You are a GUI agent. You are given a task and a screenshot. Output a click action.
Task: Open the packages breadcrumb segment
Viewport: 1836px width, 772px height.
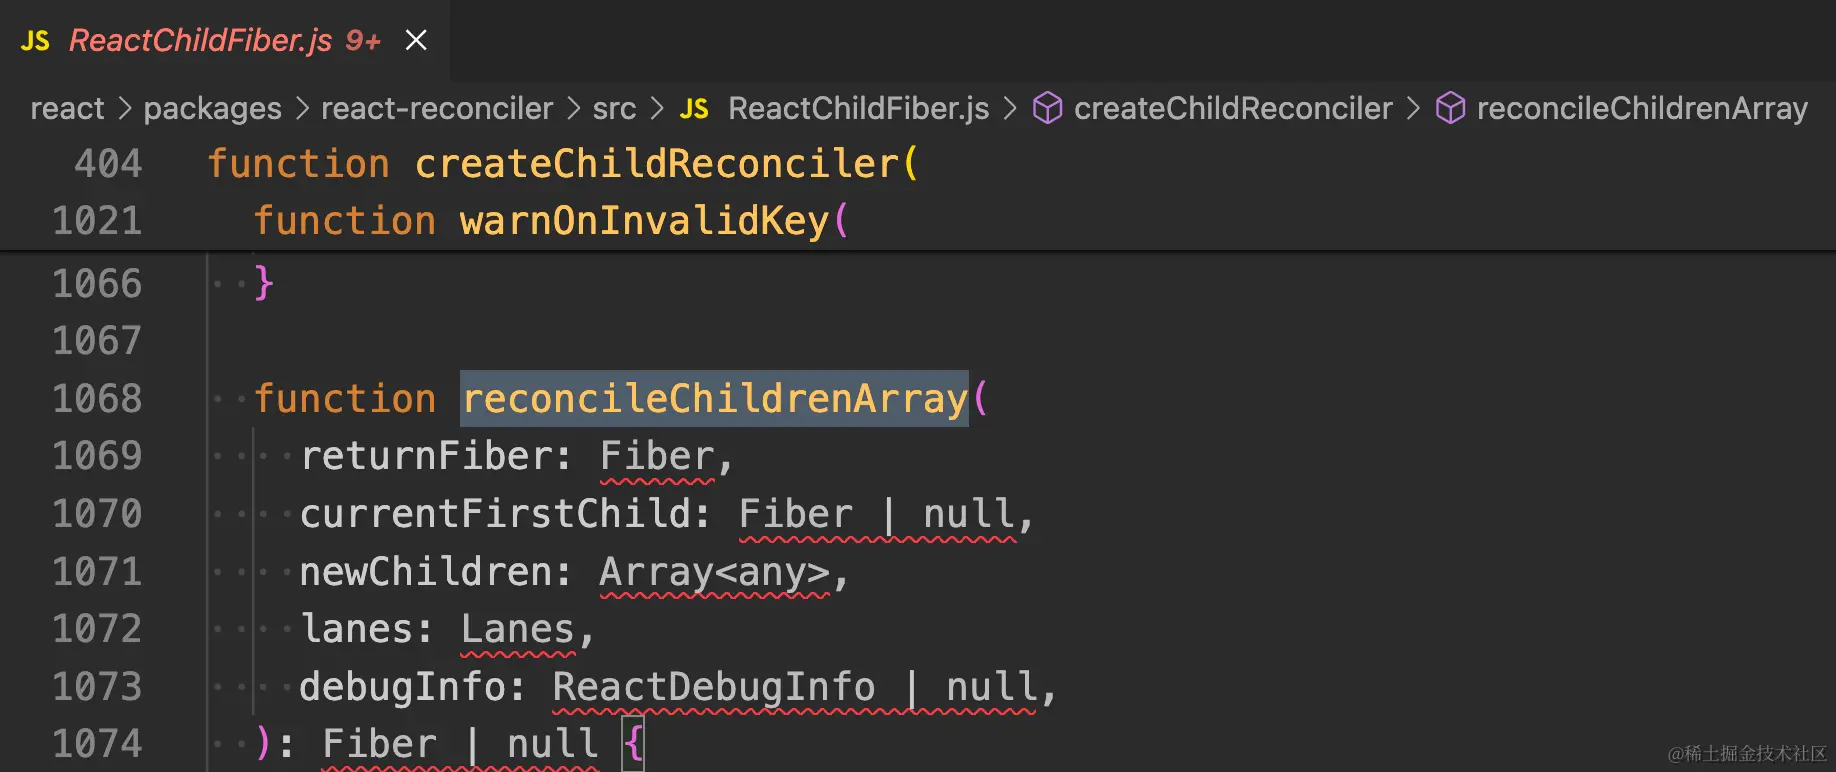212,108
